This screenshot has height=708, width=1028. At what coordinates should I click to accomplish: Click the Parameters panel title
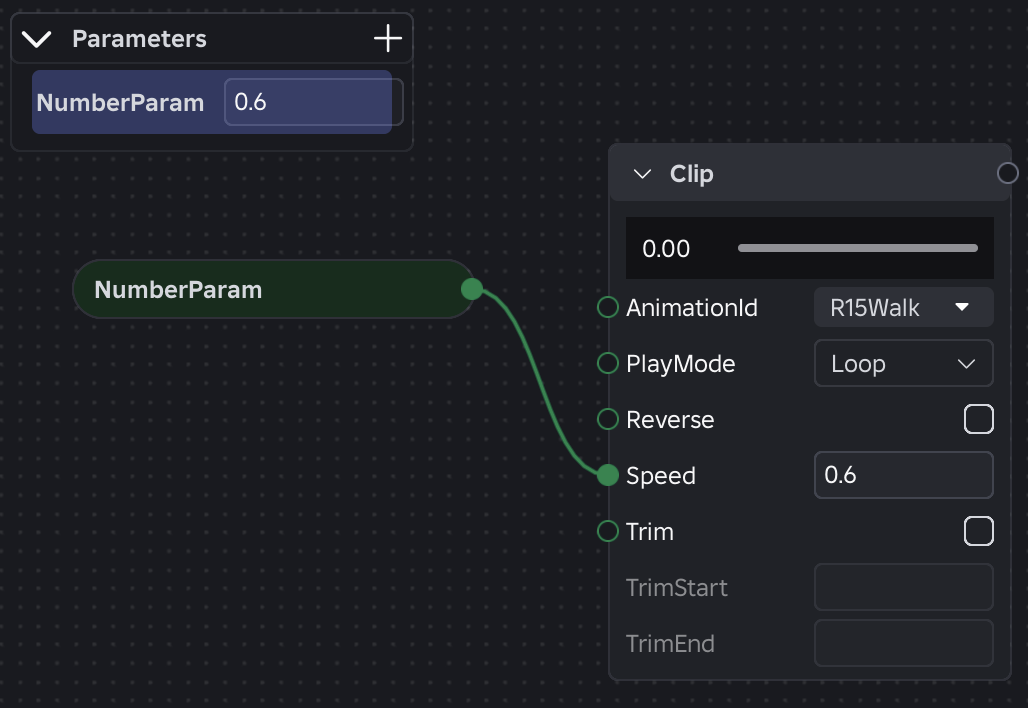139,39
